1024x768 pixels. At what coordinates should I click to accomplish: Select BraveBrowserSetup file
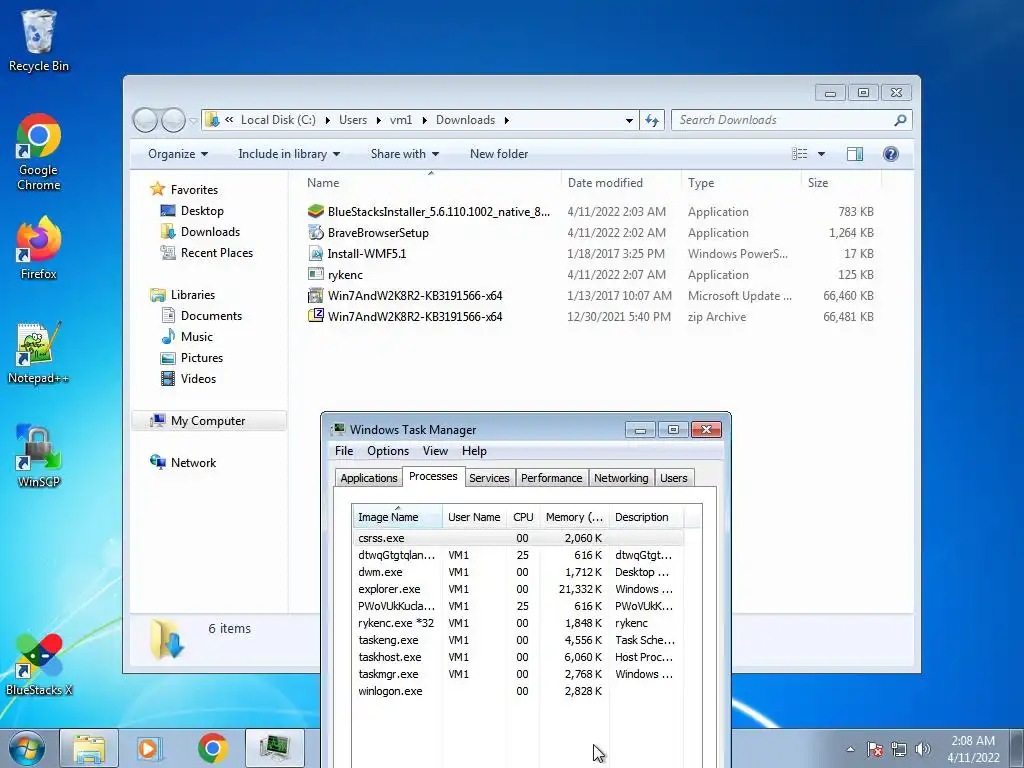point(591,232)
